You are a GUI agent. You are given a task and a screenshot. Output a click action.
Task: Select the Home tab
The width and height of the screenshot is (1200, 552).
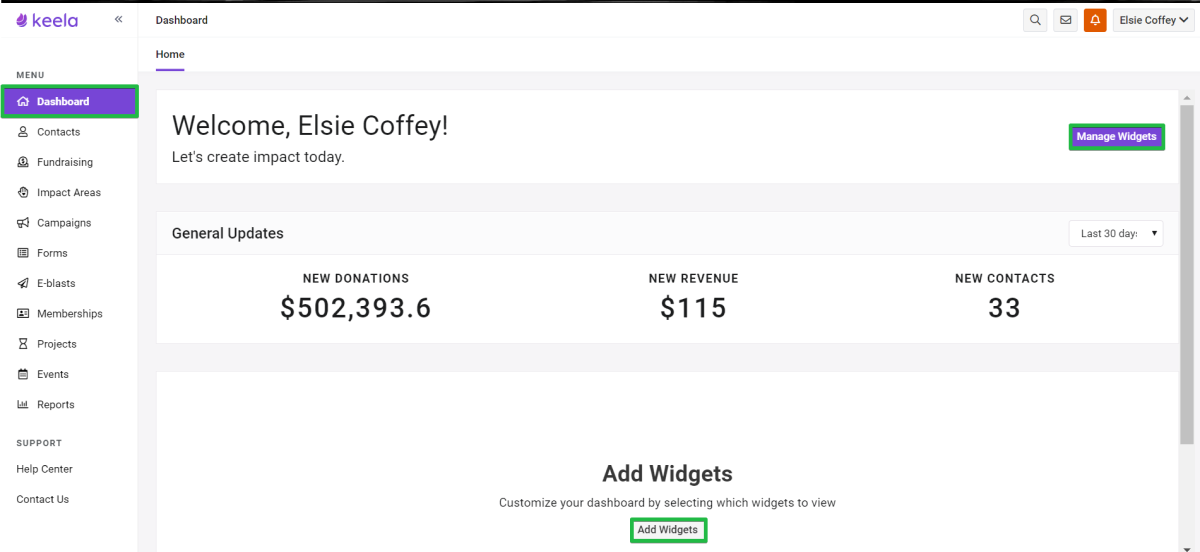tap(170, 55)
